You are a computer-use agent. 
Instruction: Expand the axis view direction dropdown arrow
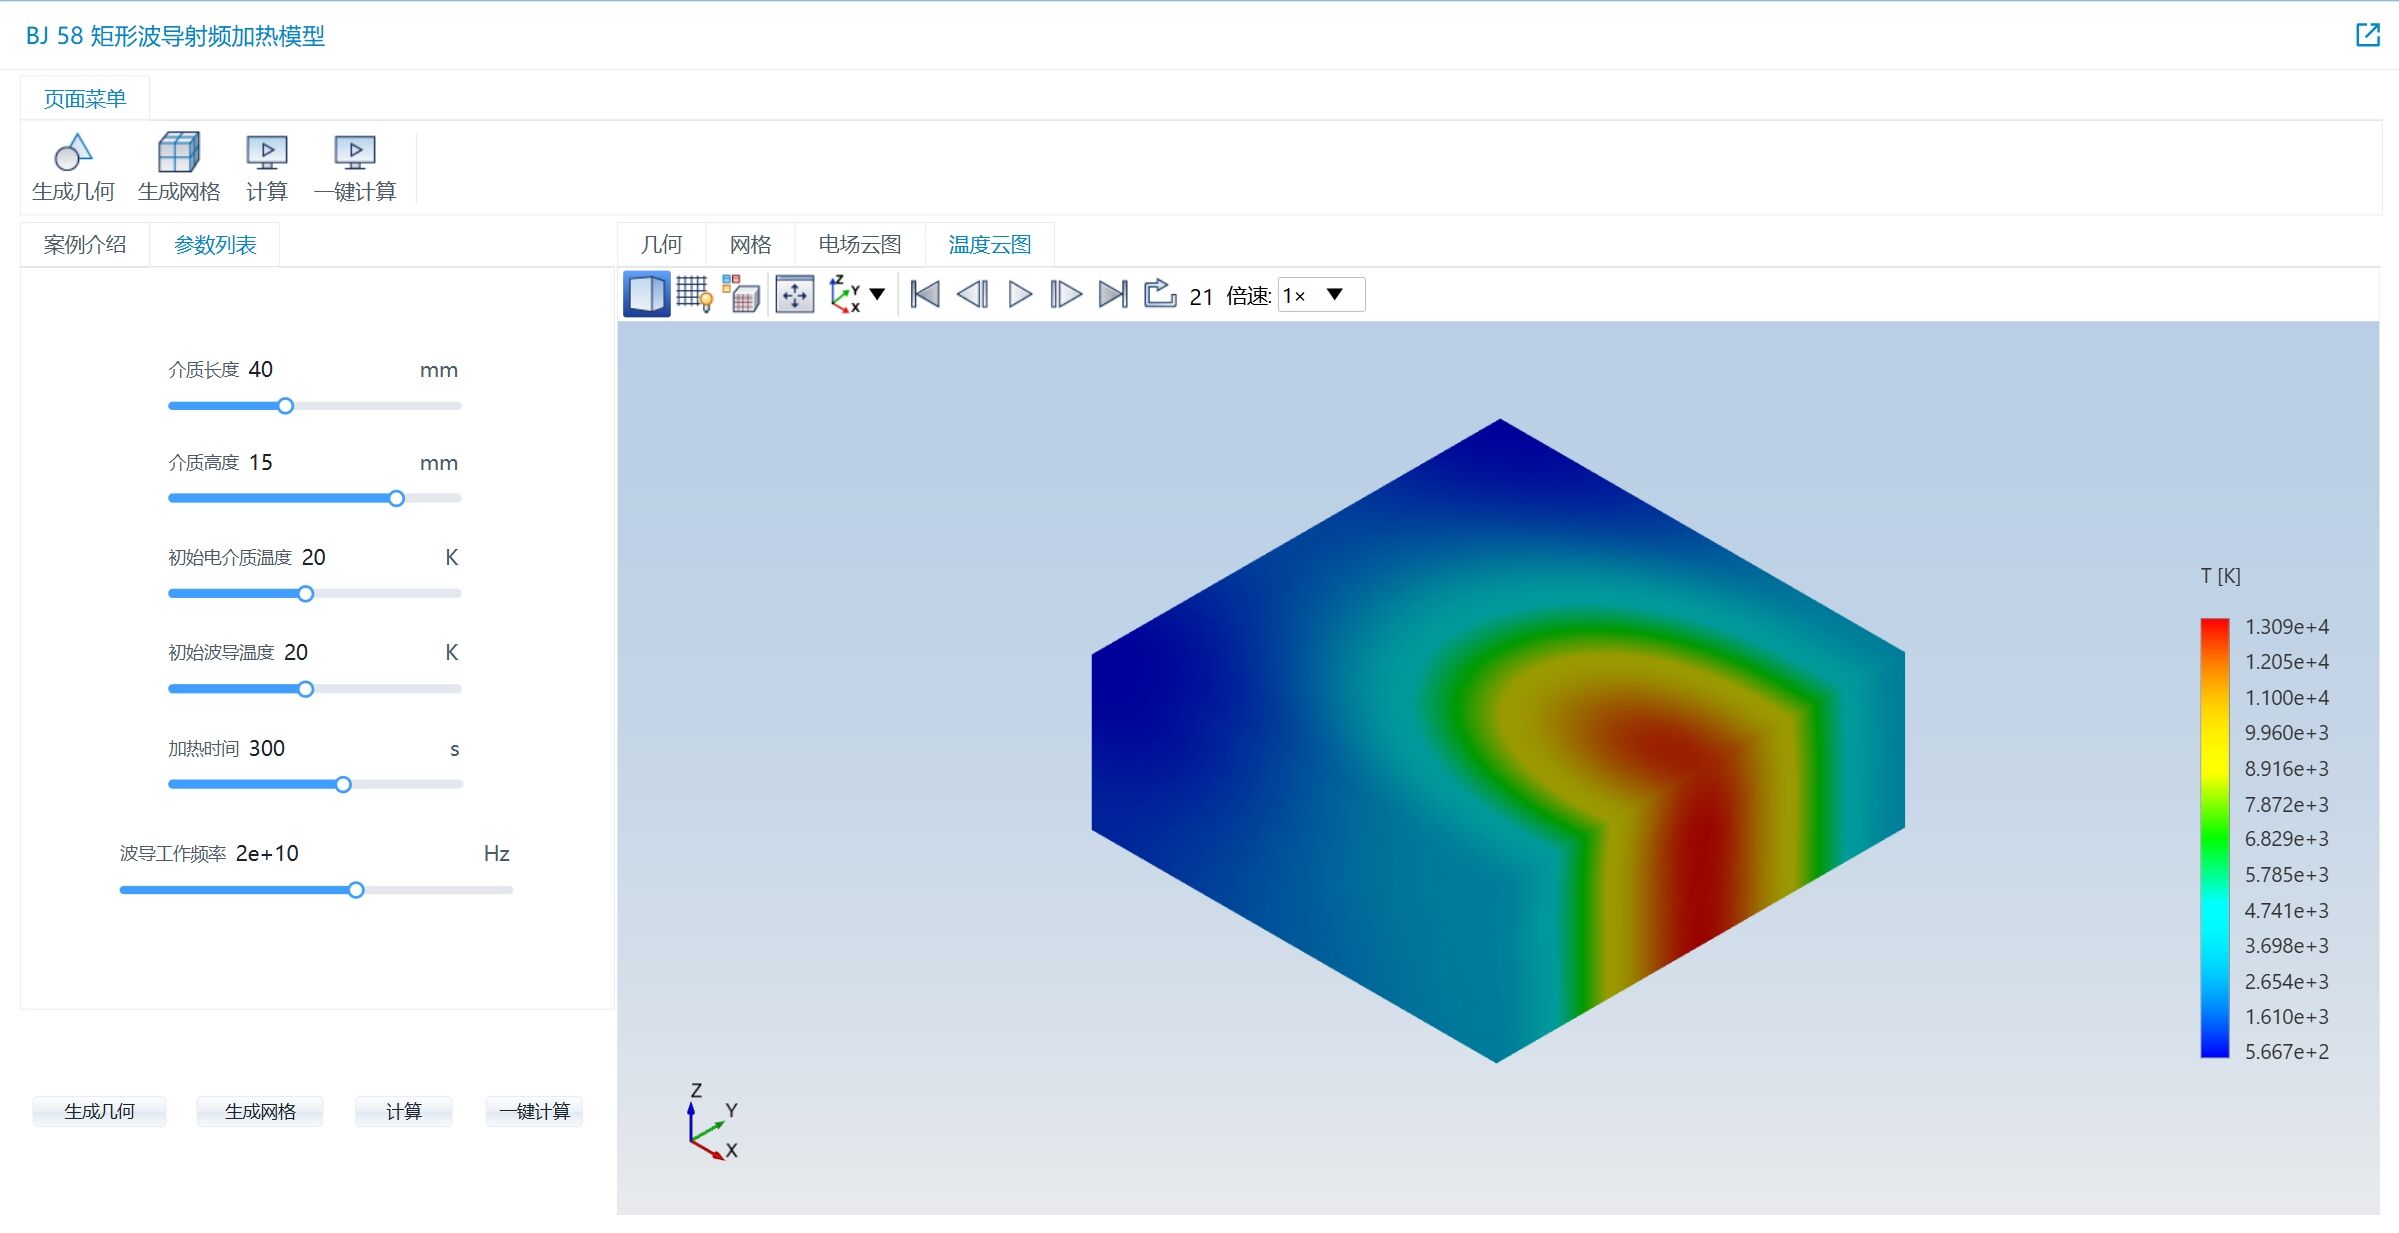click(x=877, y=294)
